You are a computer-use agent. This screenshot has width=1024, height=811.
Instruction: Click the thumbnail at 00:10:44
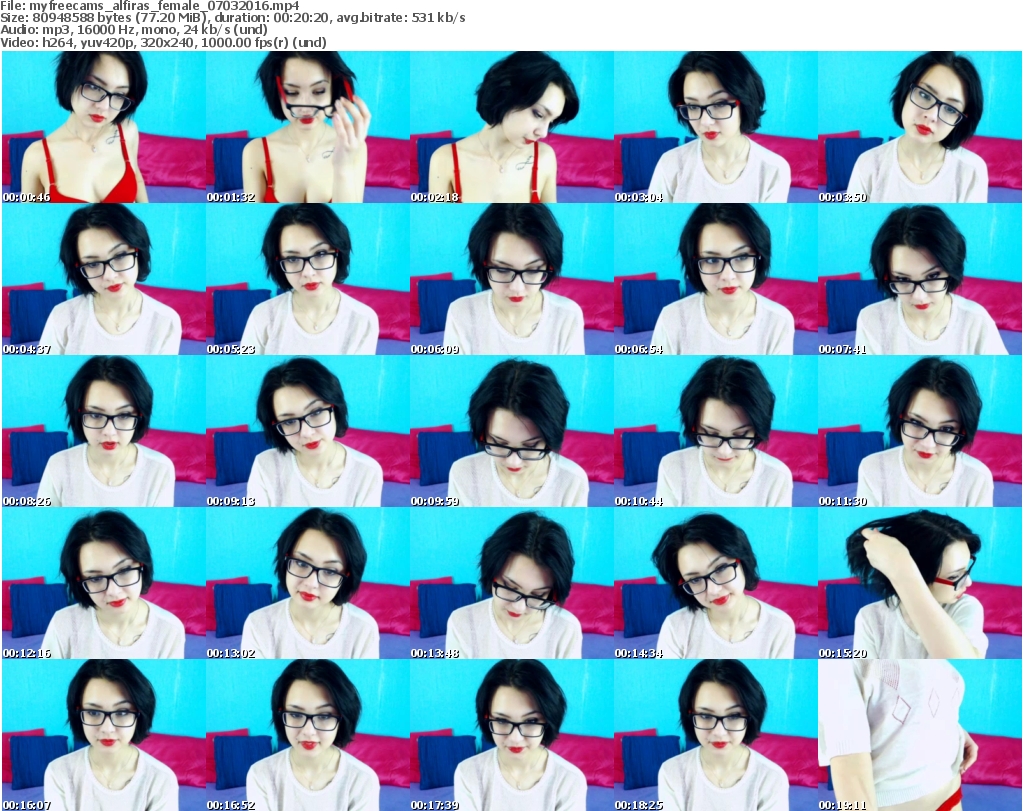716,432
